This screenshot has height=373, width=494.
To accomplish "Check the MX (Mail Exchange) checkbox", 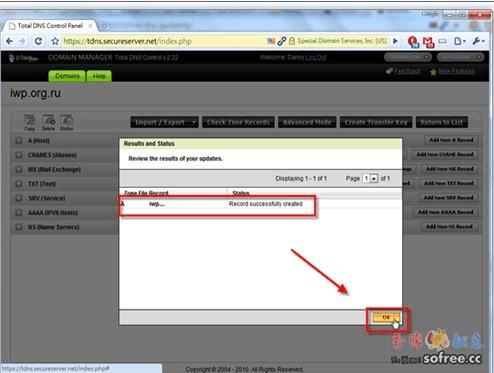I will [19, 169].
